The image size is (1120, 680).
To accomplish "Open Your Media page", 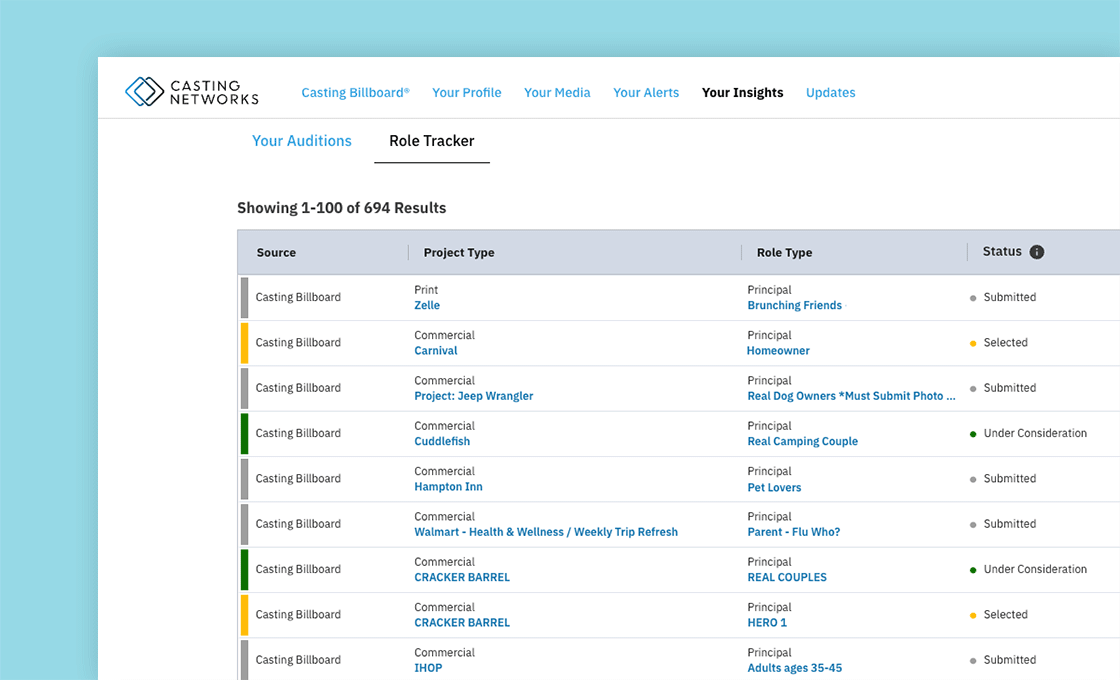I will 557,93.
